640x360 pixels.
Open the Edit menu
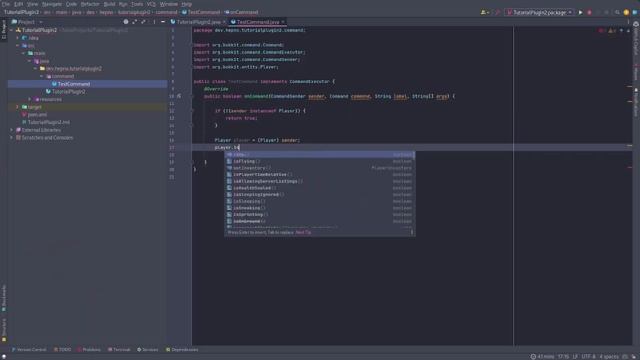pos(18,4)
